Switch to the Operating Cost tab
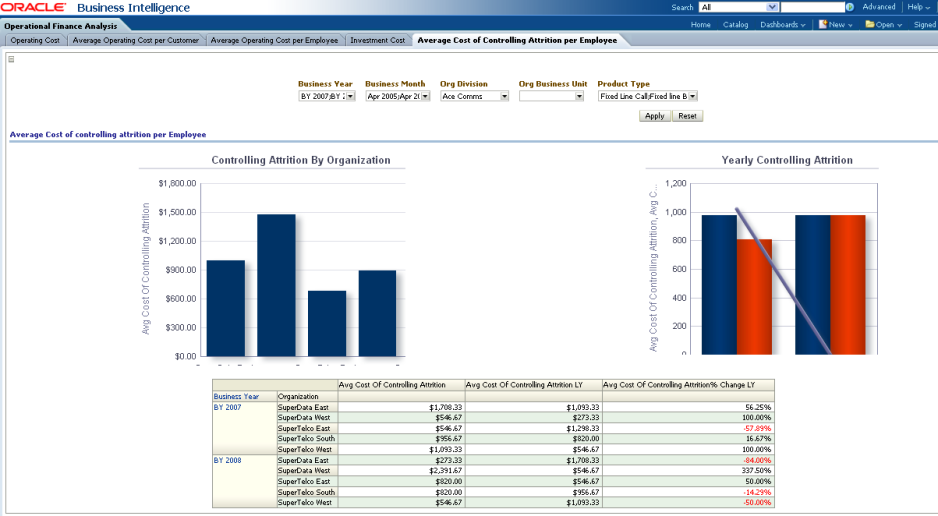This screenshot has width=938, height=516. click(35, 40)
